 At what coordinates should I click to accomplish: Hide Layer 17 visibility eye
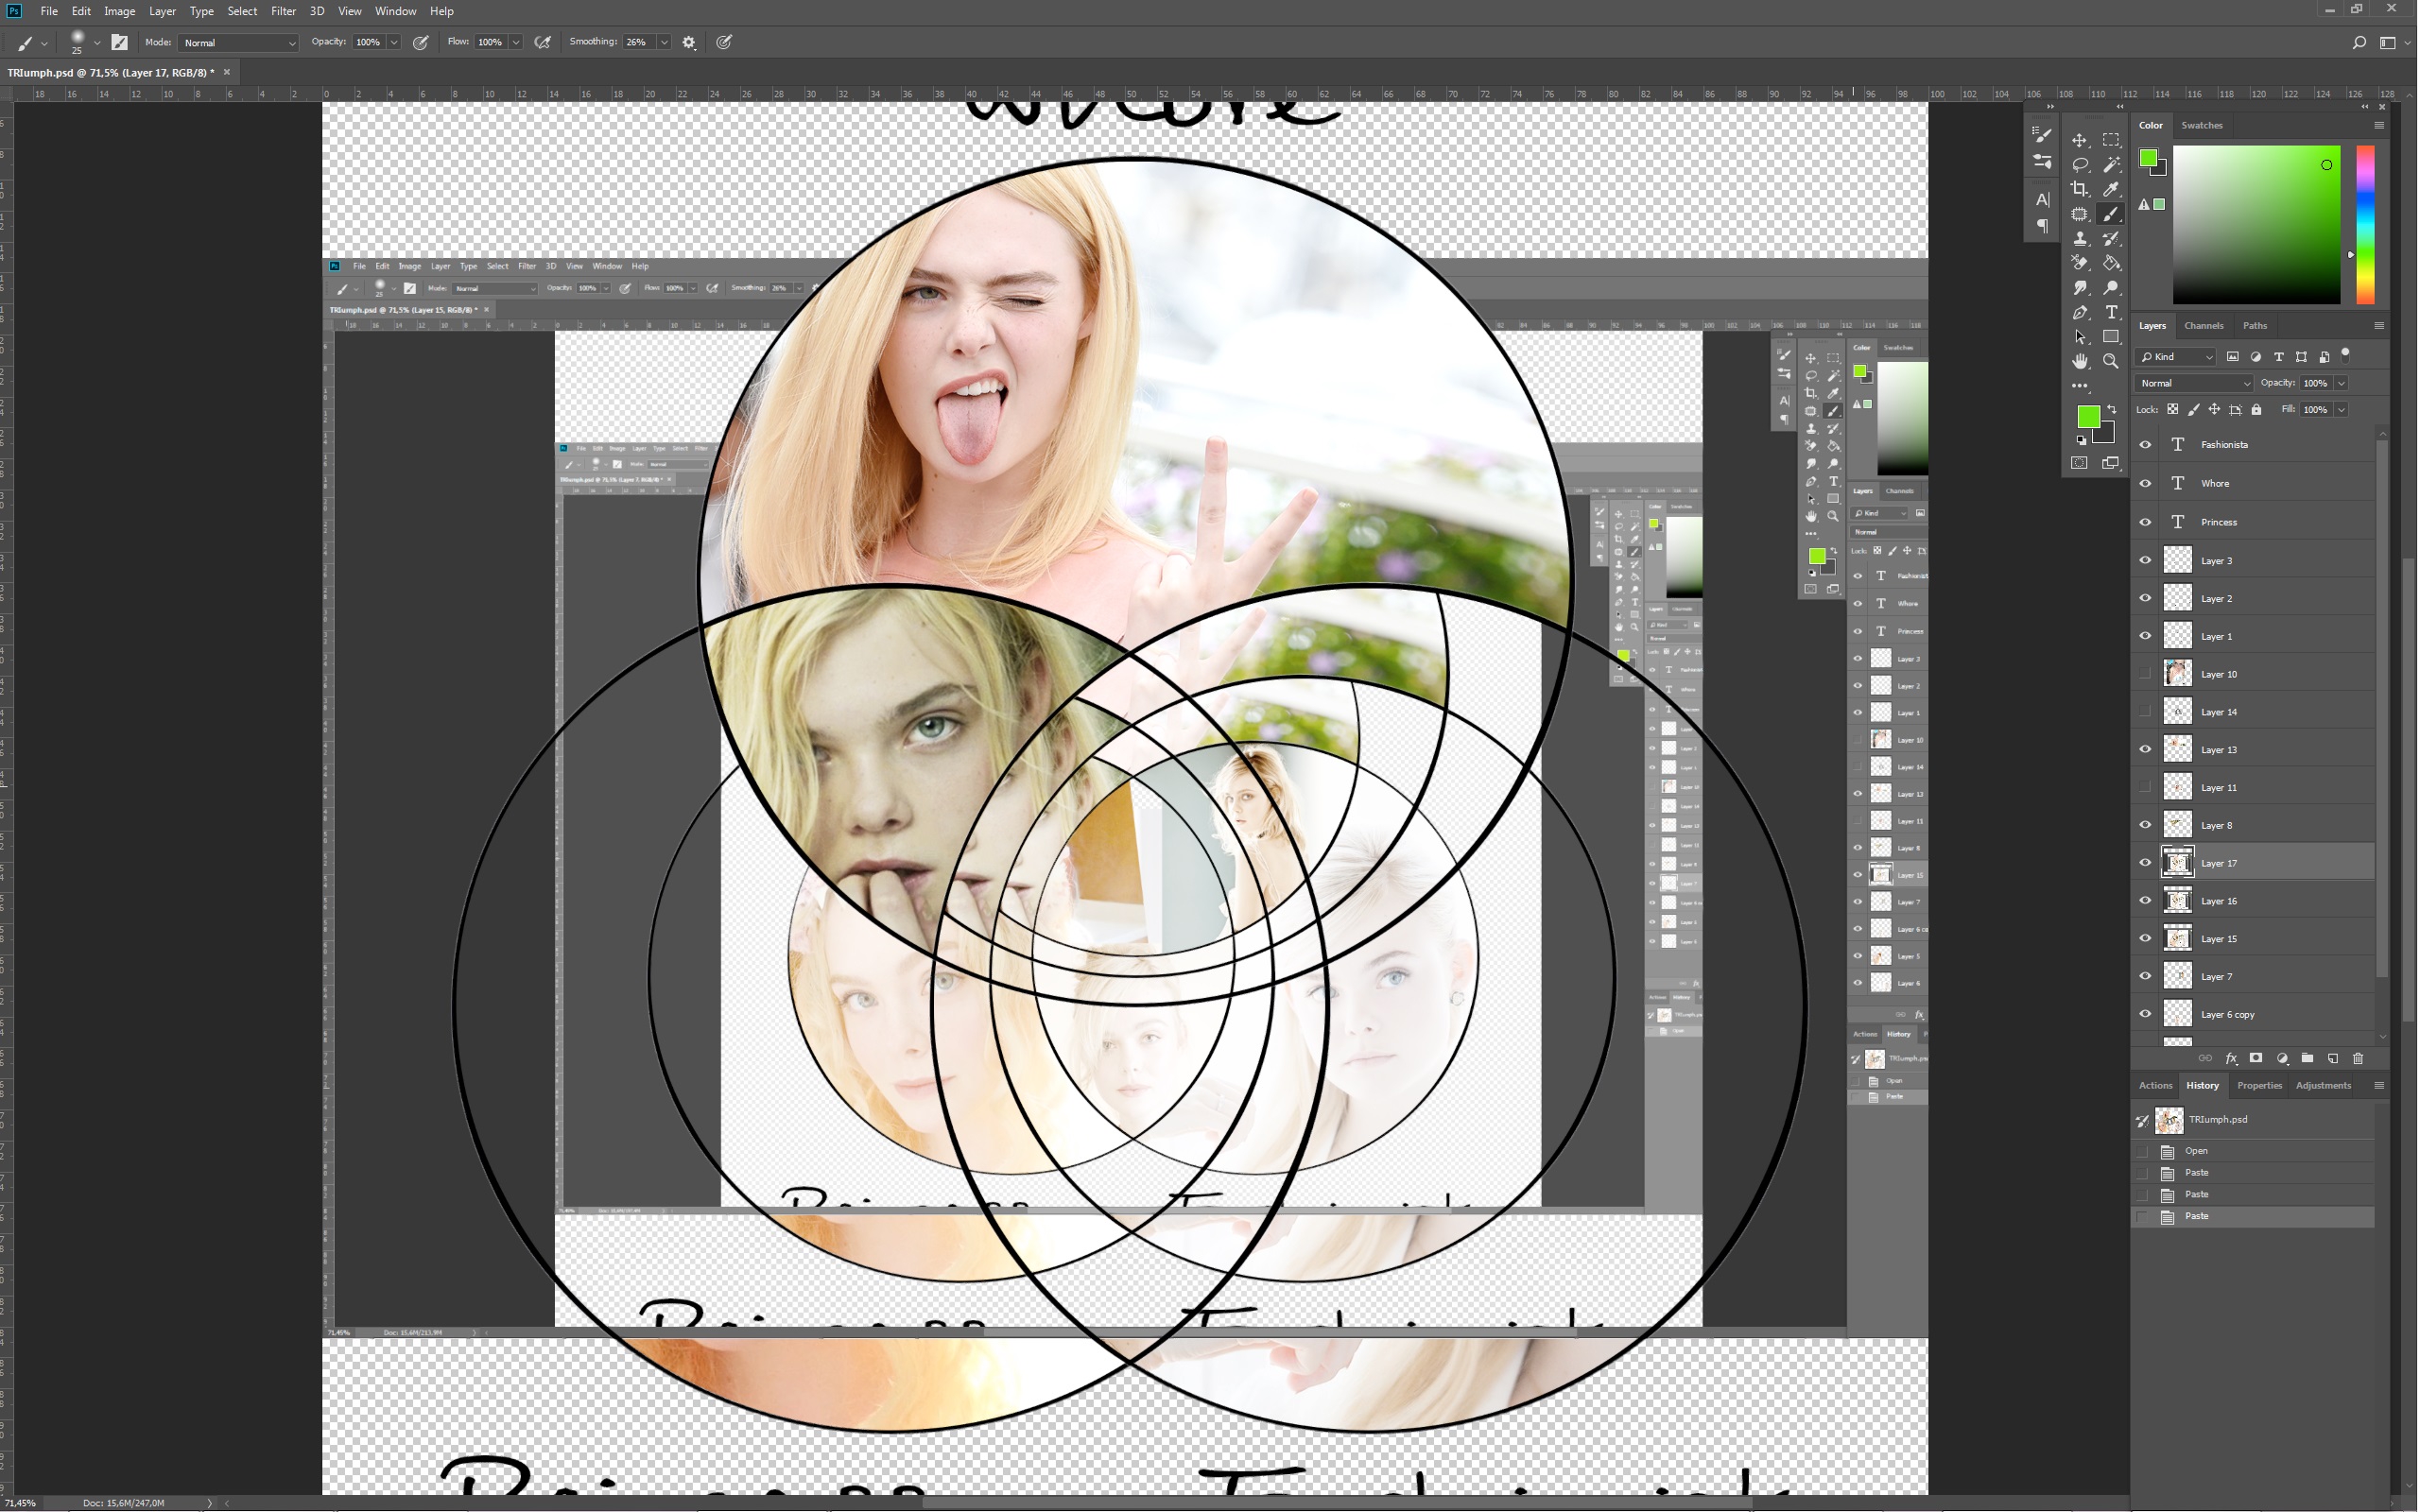(2146, 863)
